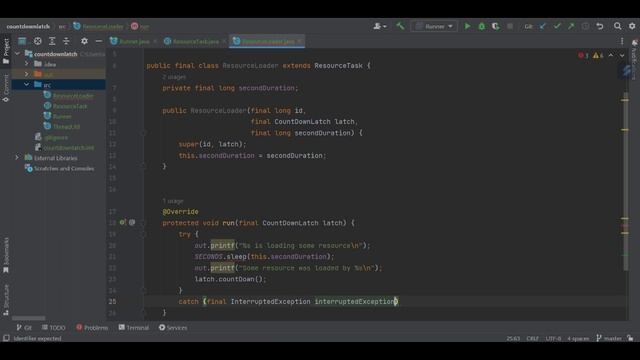Image resolution: width=640 pixels, height=360 pixels.
Task: Change indent setting 4 spaces
Action: pyautogui.click(x=578, y=338)
